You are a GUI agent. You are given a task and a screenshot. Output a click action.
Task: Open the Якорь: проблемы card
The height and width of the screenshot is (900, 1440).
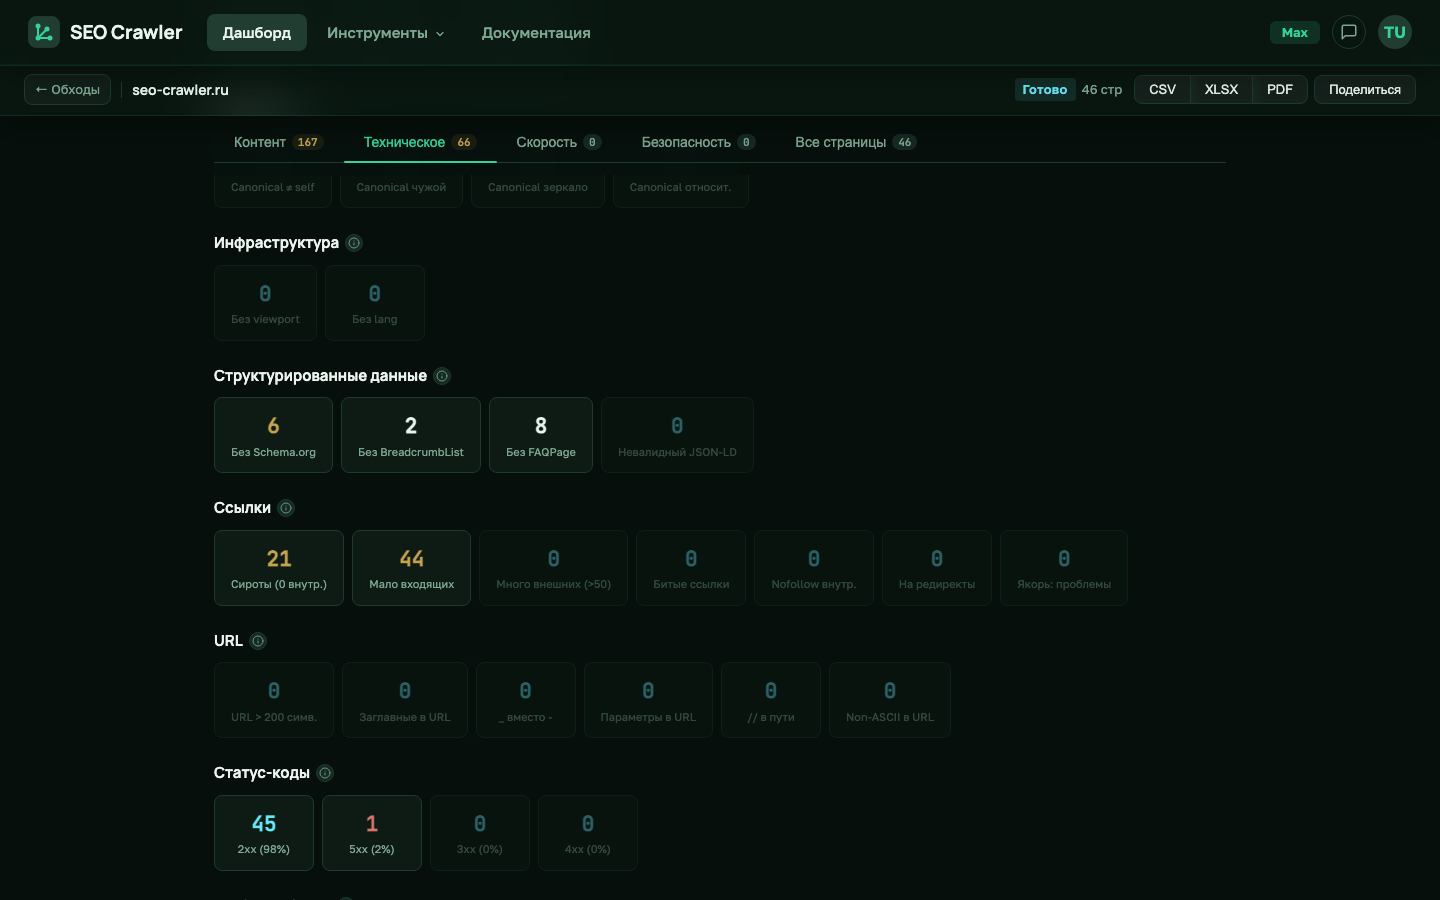coord(1064,568)
